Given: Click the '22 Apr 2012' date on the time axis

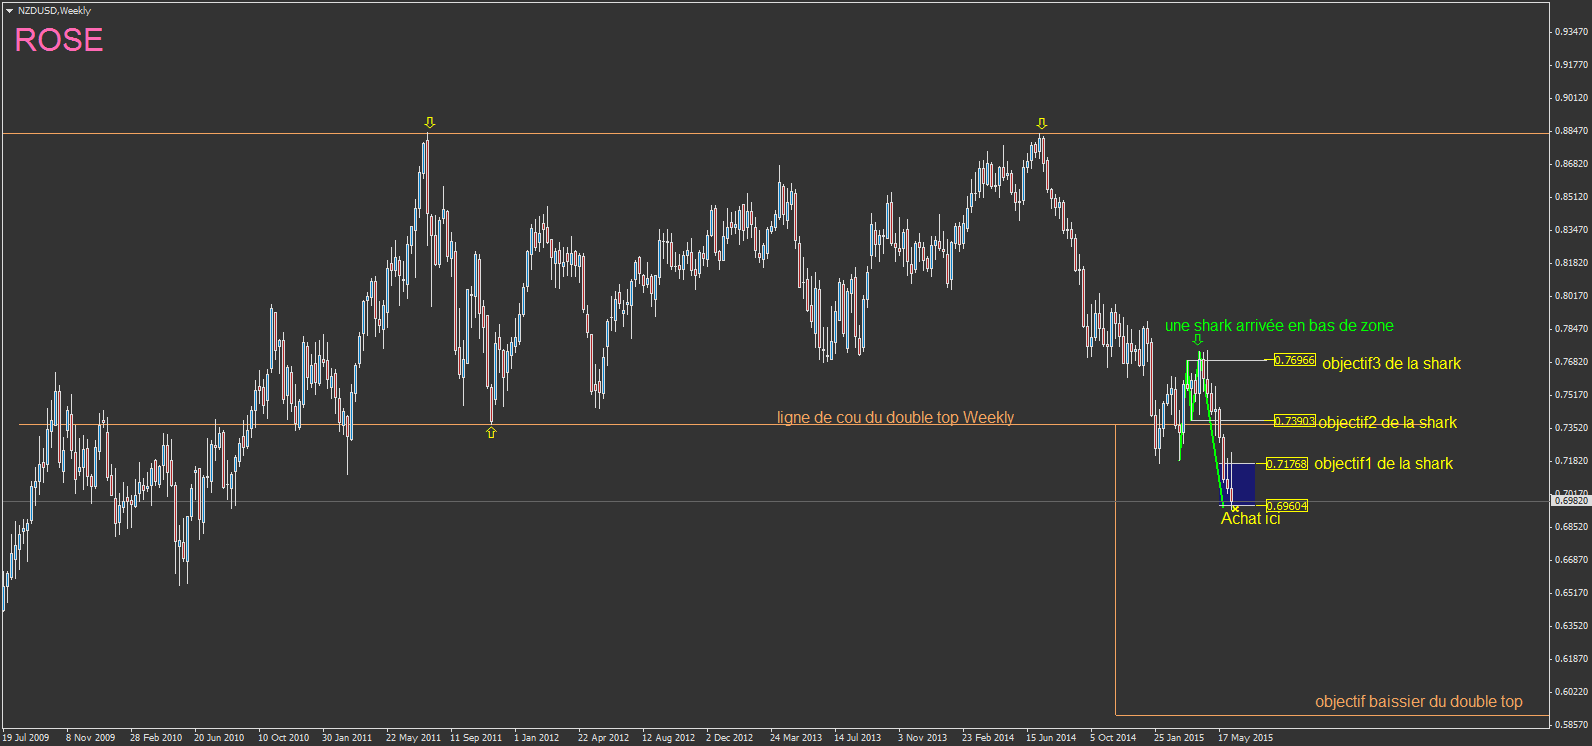Looking at the screenshot, I should 604,738.
